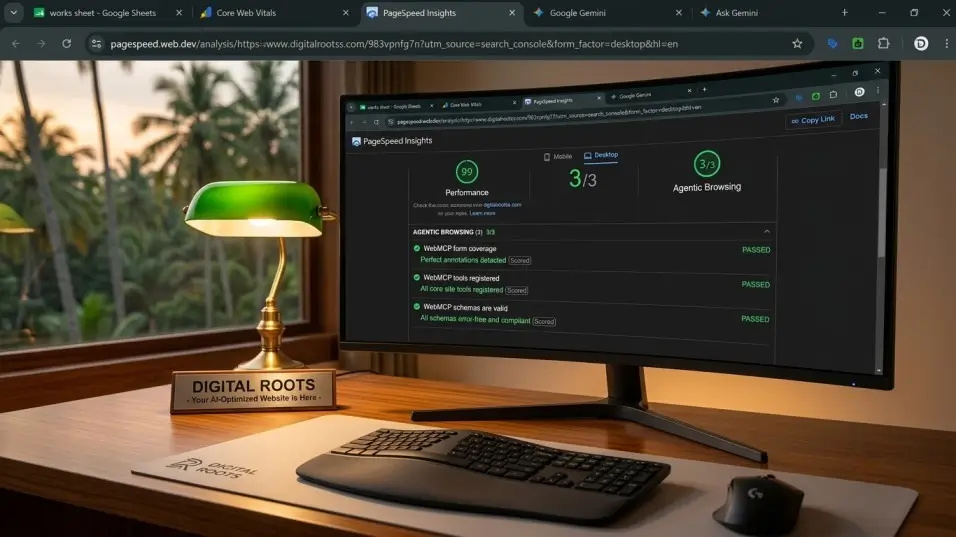This screenshot has width=956, height=537.
Task: Bookmark this page with the star icon
Action: (797, 44)
